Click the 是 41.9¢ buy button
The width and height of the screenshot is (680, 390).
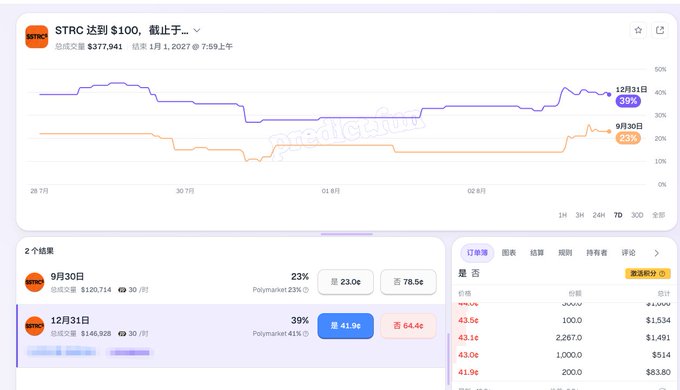click(346, 326)
